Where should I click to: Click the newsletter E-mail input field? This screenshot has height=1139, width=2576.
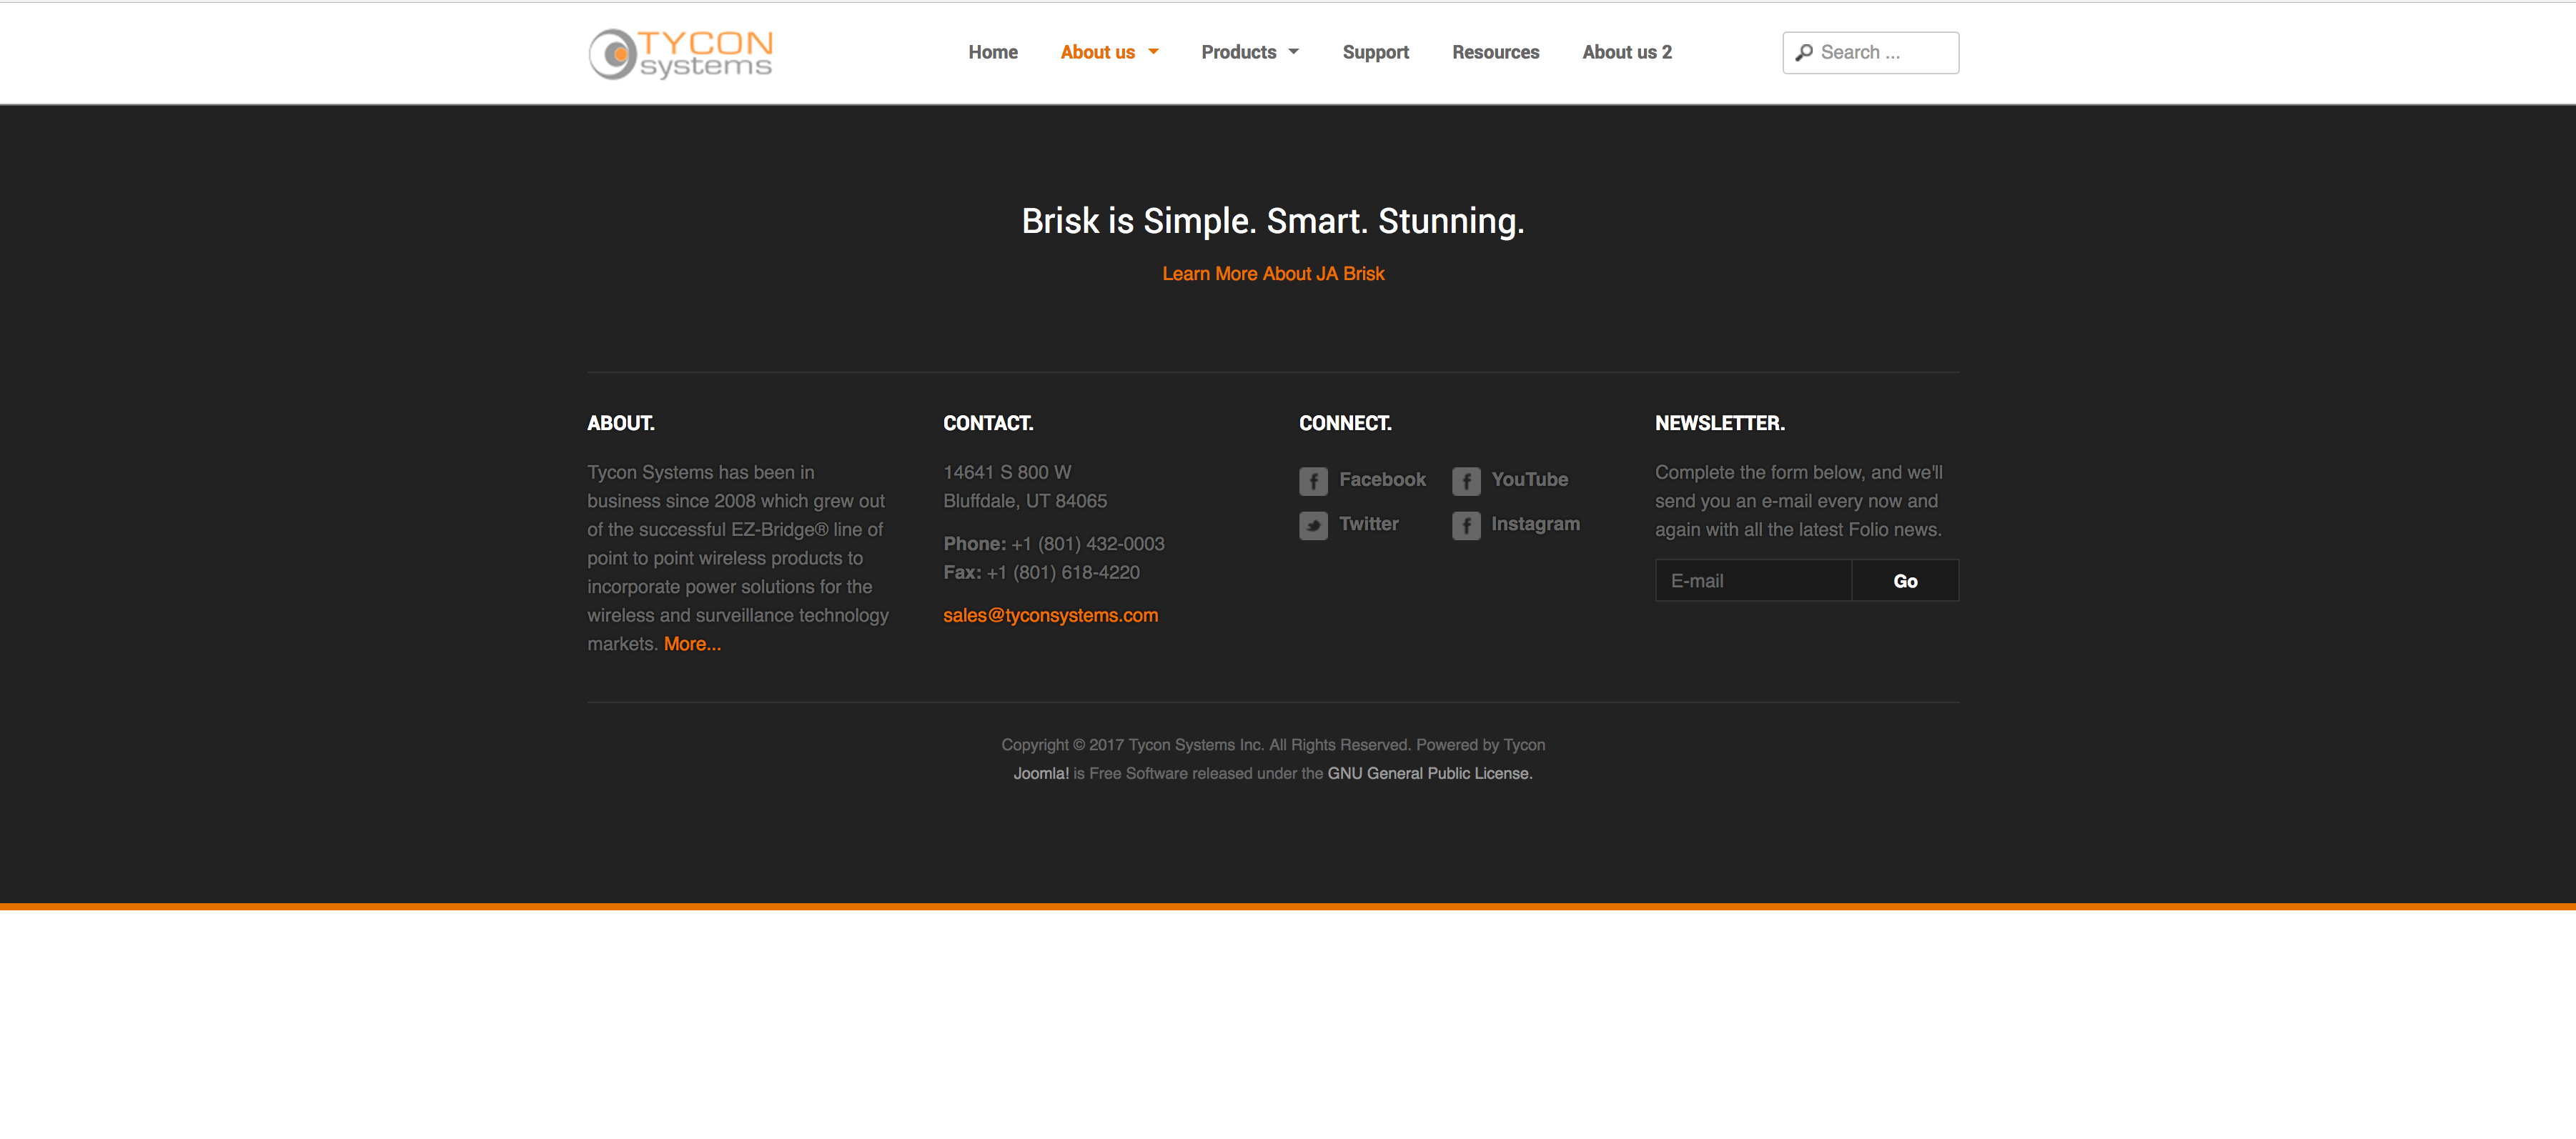click(1753, 581)
